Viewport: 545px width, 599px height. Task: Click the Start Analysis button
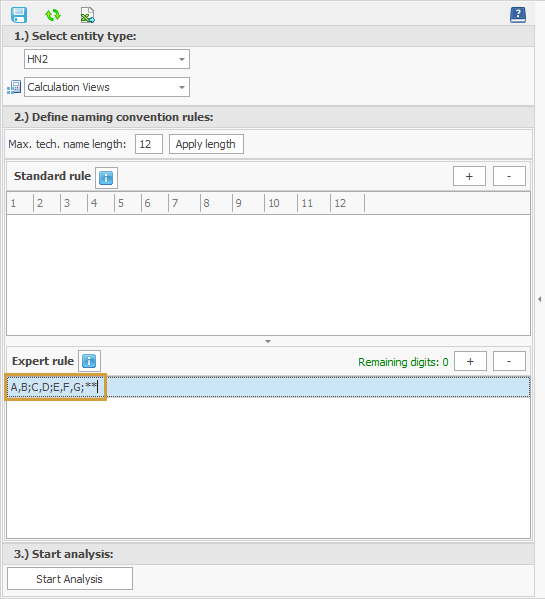[x=70, y=579]
